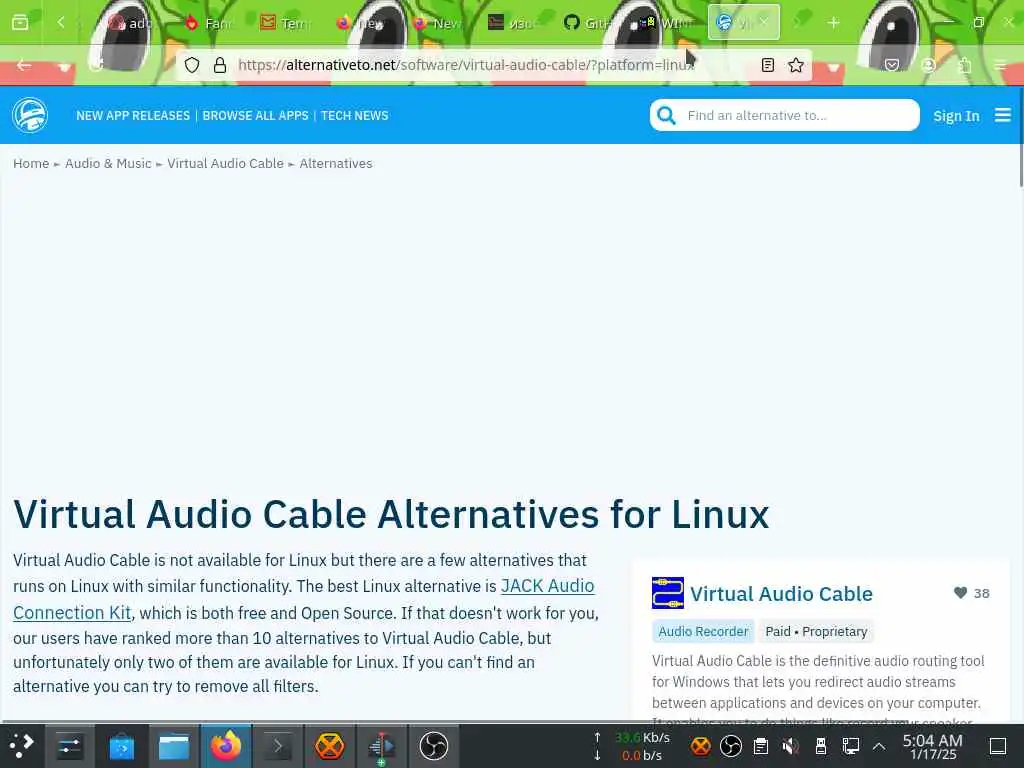
Task: Click the AlternativeTo site logo
Action: 30,115
